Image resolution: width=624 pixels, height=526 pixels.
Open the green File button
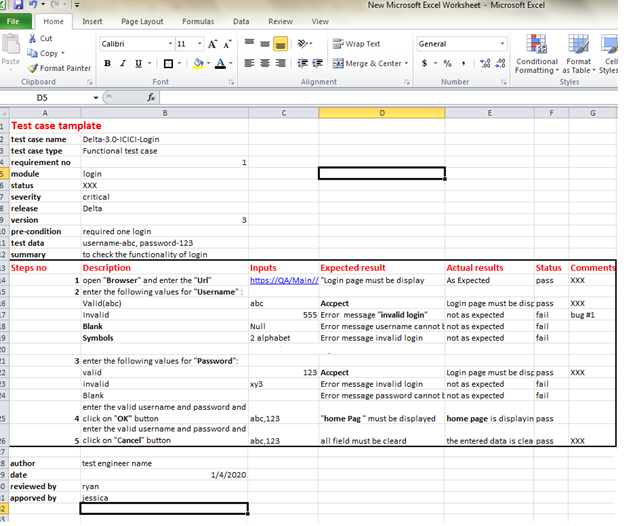click(17, 21)
